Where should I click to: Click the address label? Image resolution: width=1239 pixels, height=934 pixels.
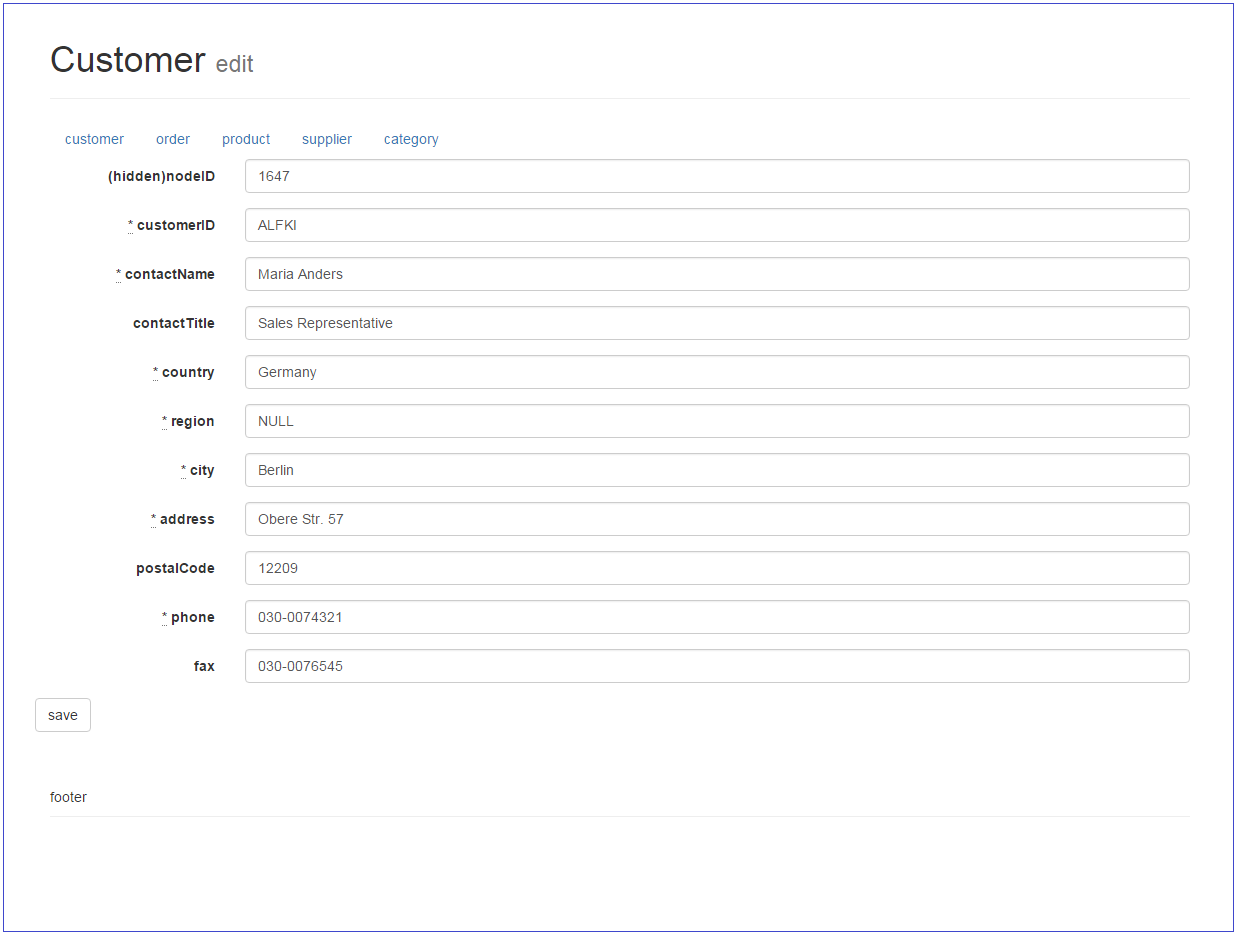(183, 519)
